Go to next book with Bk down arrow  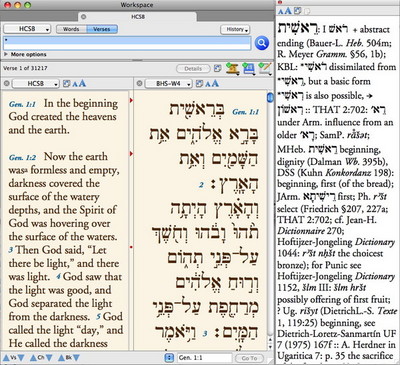76,358
